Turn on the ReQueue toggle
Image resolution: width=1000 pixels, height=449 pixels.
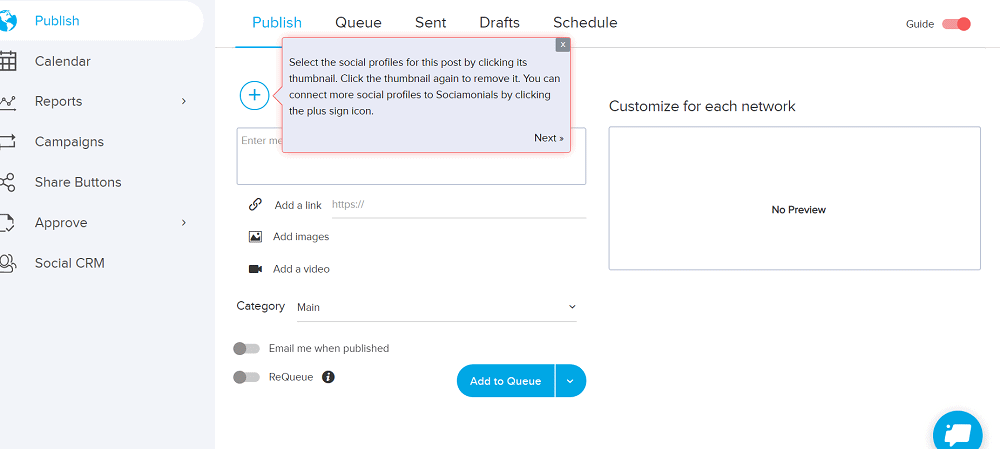(x=247, y=377)
